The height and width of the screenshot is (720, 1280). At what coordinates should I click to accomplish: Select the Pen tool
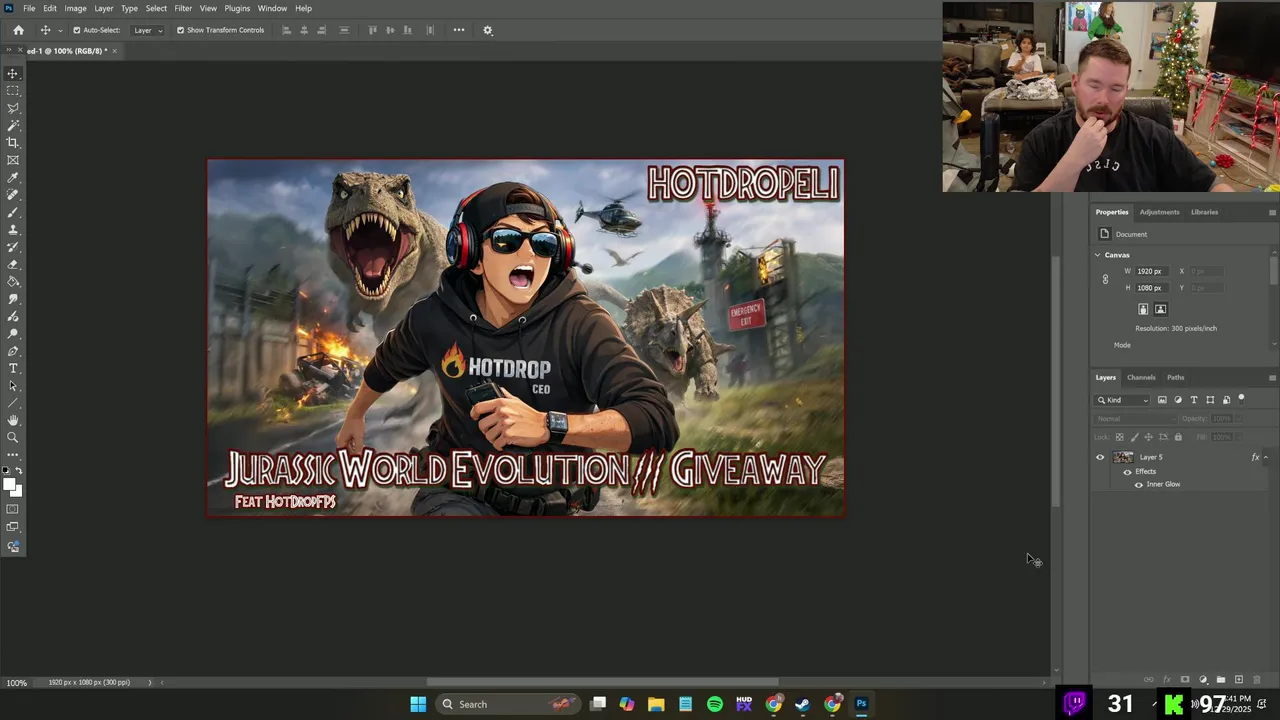point(13,351)
